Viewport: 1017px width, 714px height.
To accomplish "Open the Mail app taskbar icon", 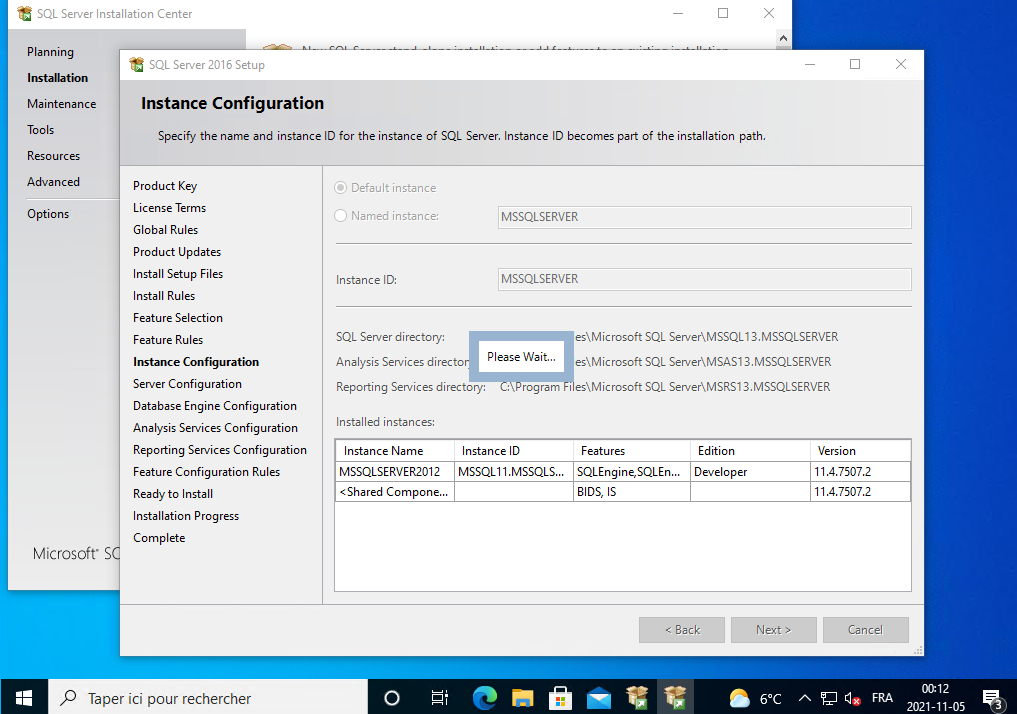I will pos(599,697).
